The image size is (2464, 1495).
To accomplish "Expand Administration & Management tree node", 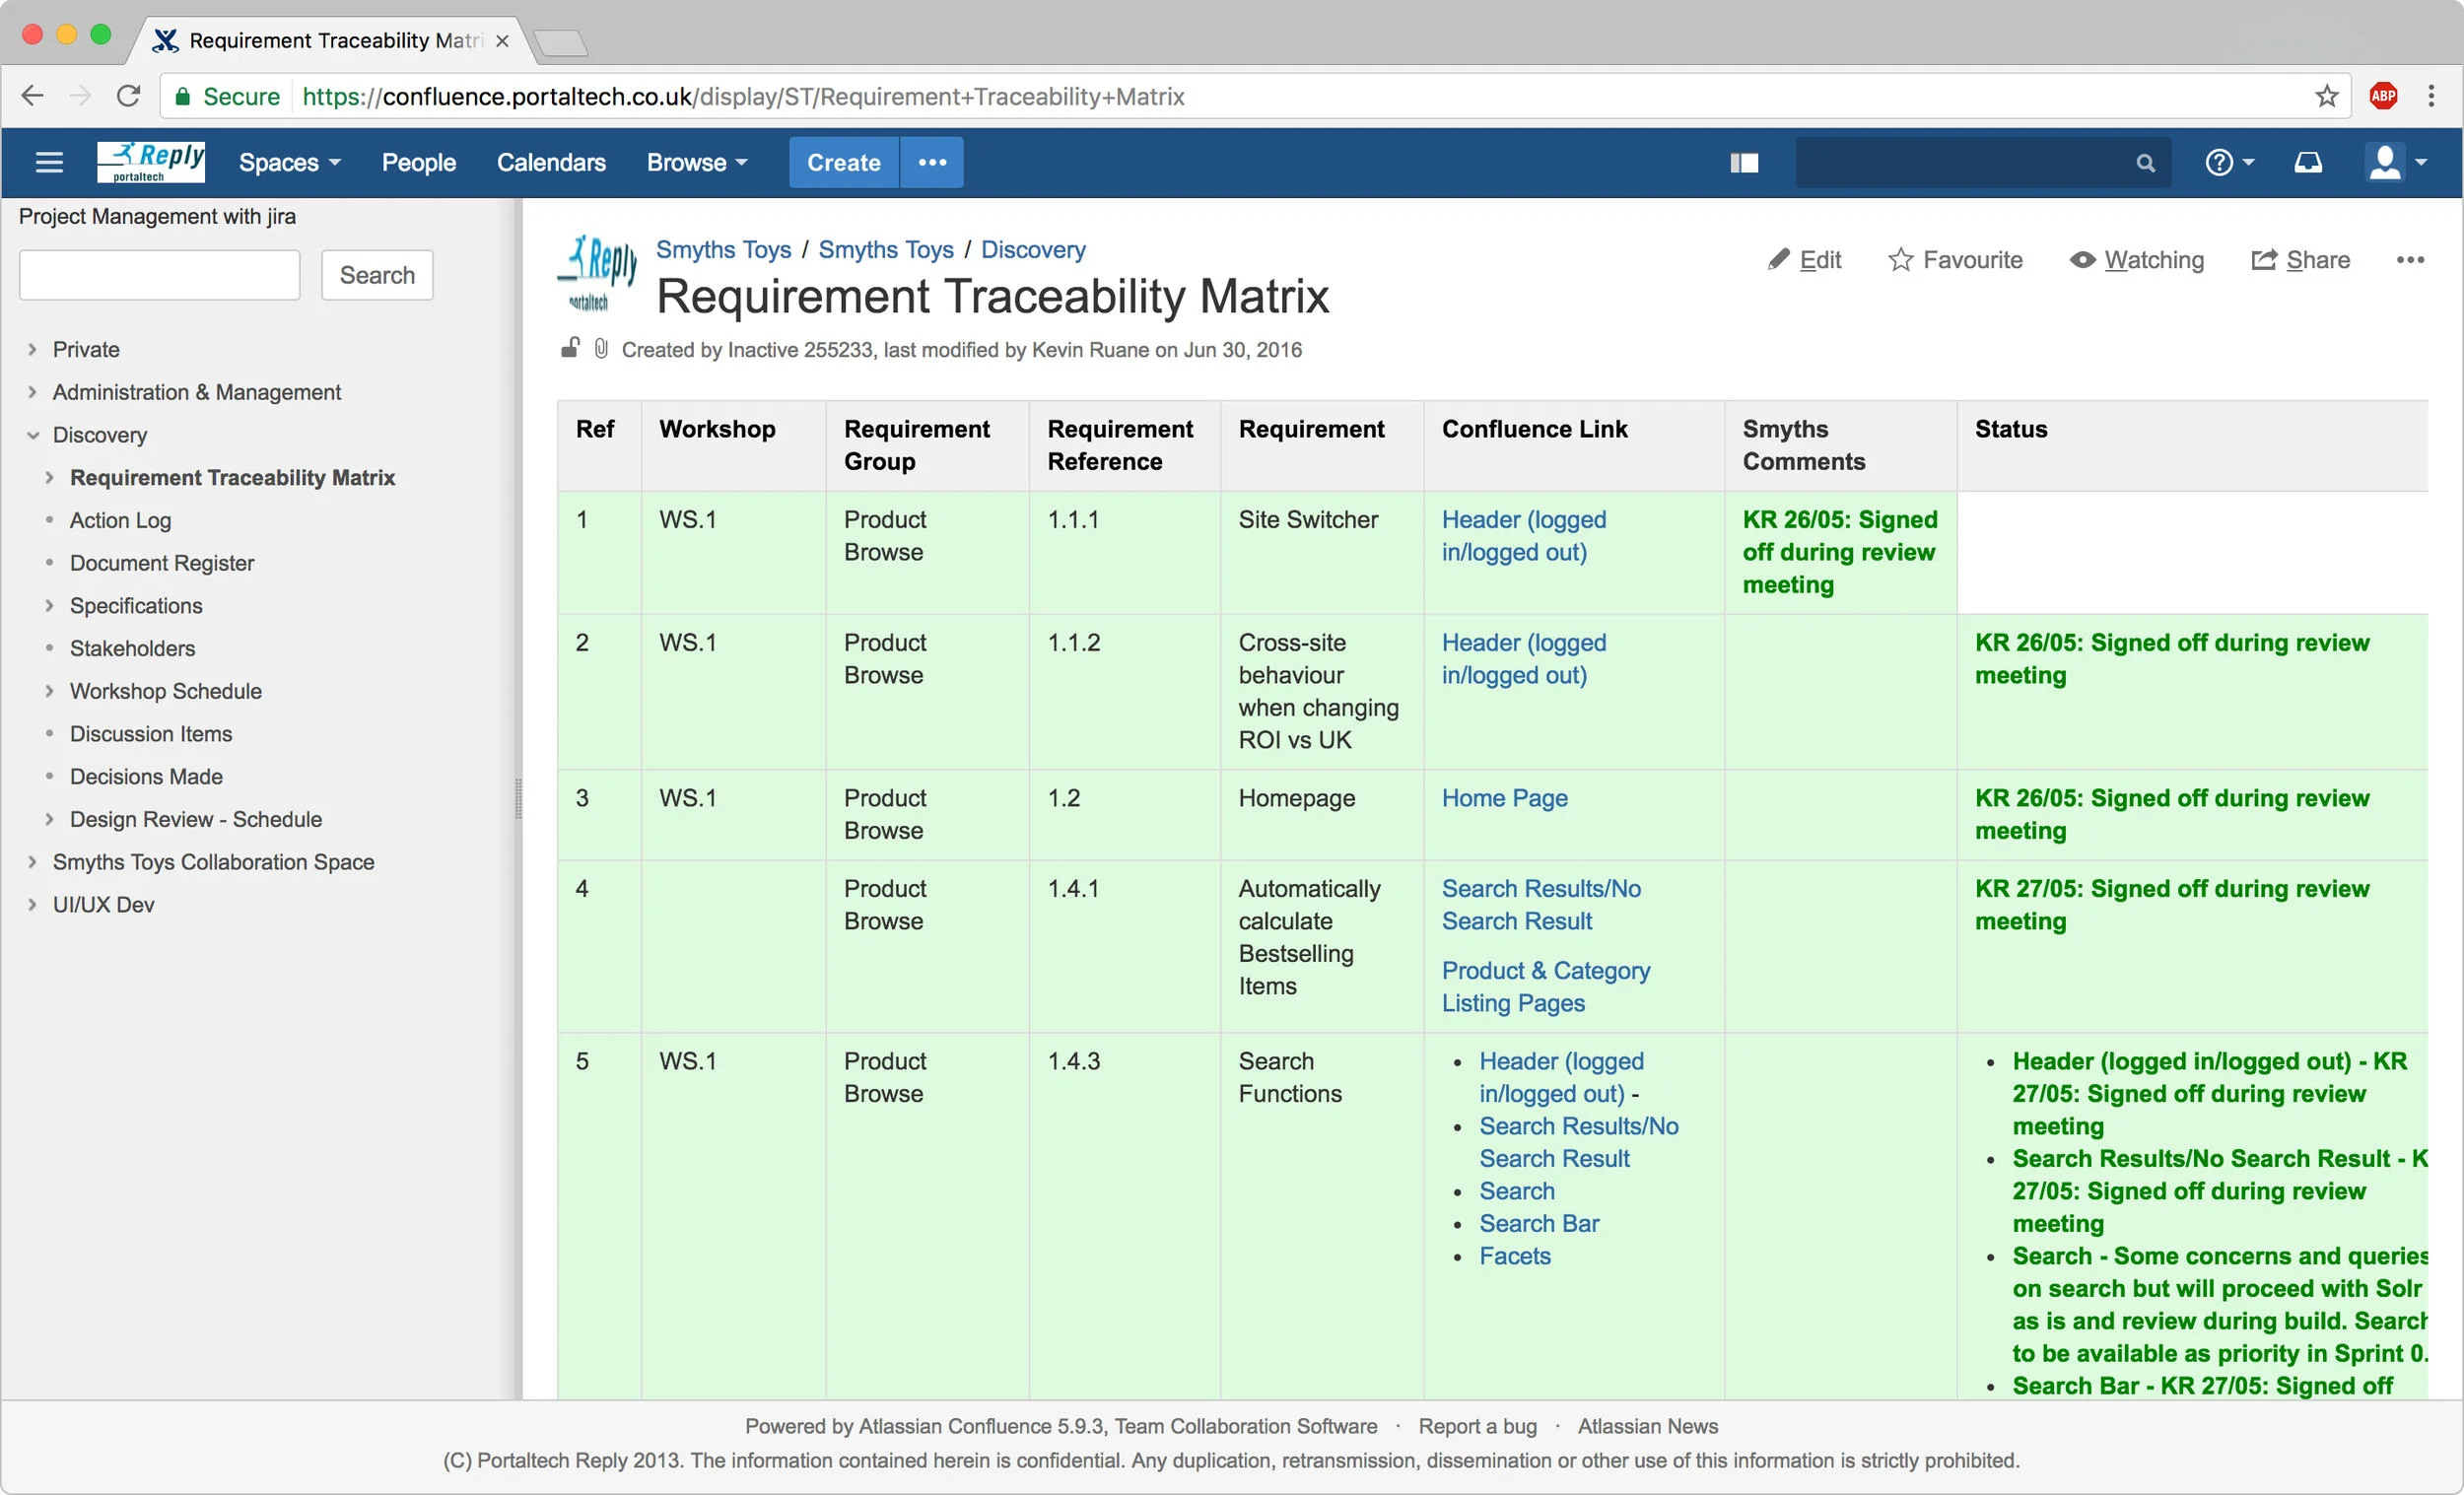I will 32,392.
